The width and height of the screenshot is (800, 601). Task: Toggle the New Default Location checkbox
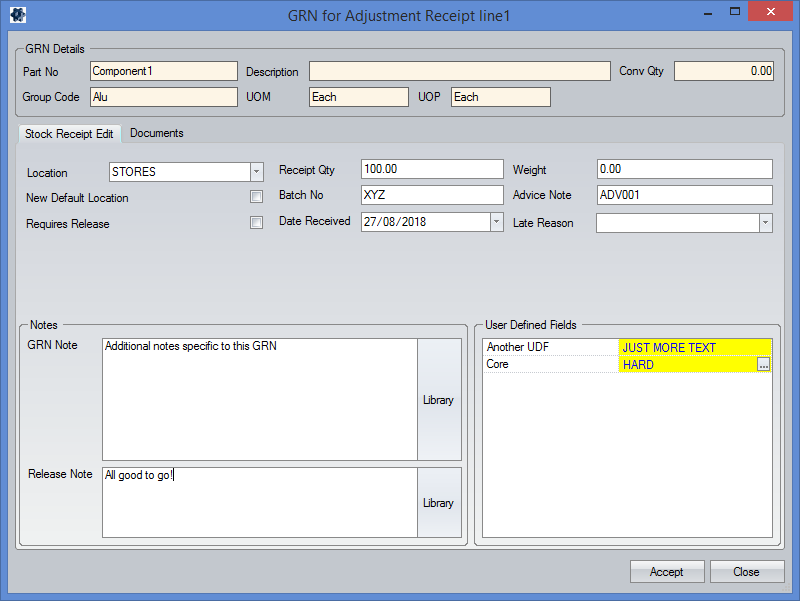pos(256,197)
